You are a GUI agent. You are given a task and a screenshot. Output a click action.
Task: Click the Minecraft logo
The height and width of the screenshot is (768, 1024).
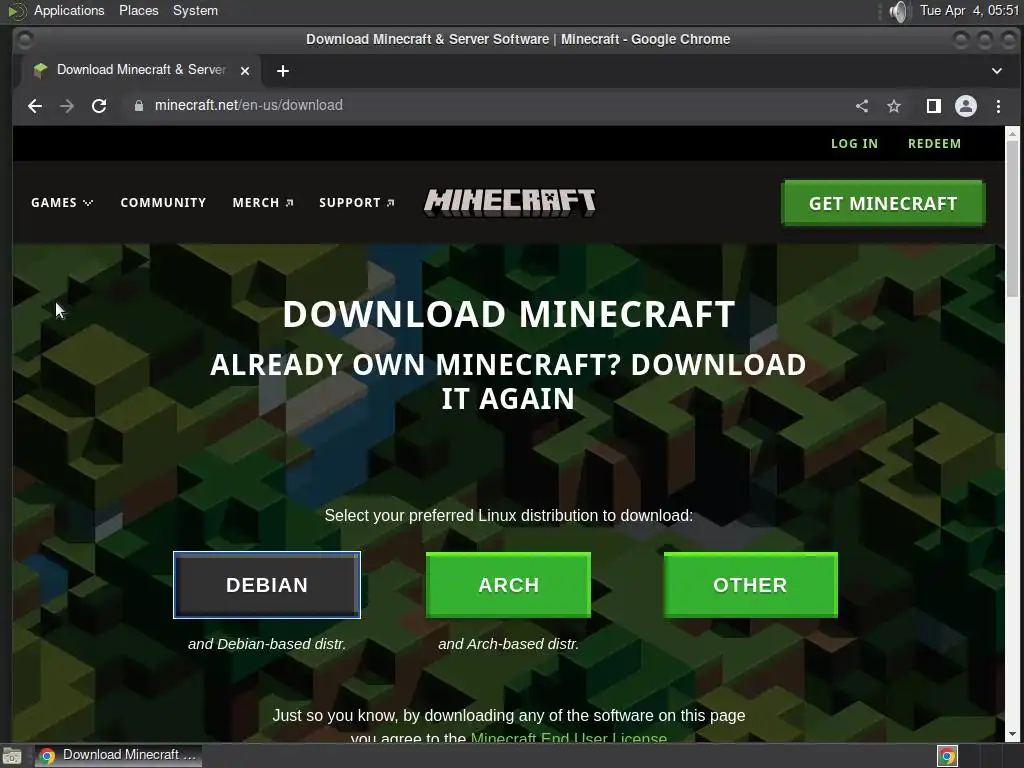pyautogui.click(x=509, y=202)
